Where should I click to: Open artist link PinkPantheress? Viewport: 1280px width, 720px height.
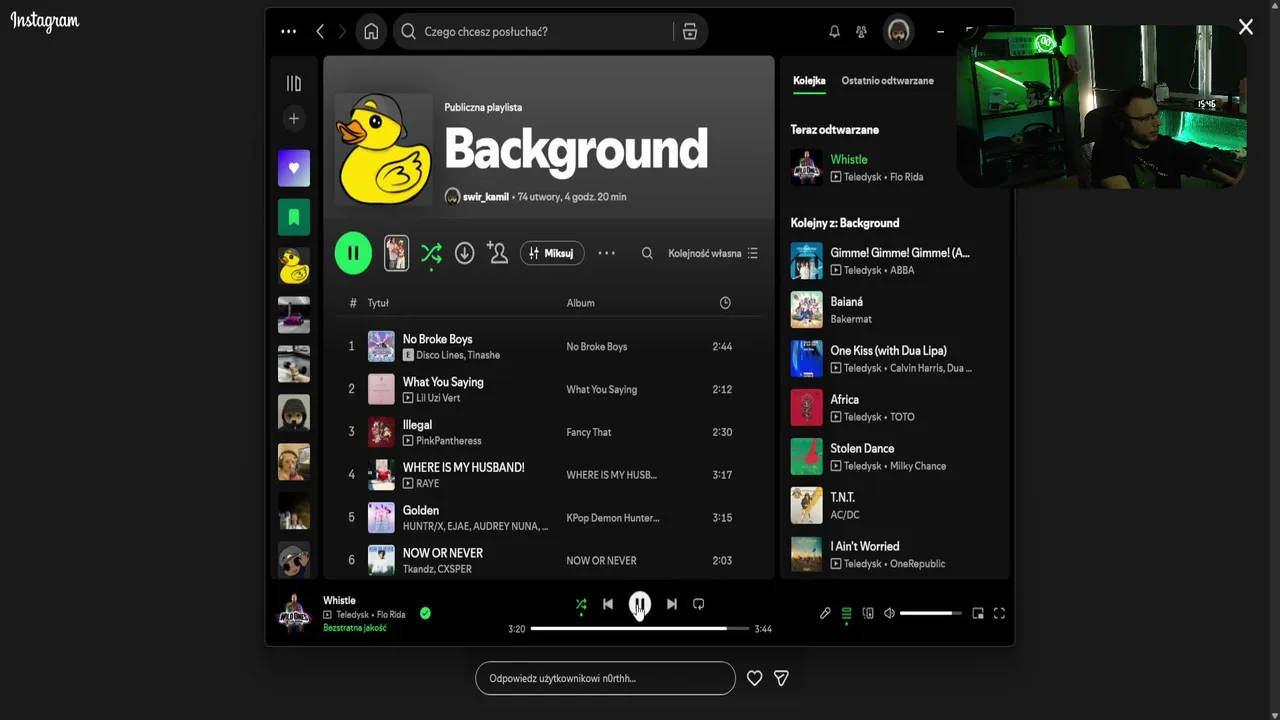pyautogui.click(x=448, y=441)
